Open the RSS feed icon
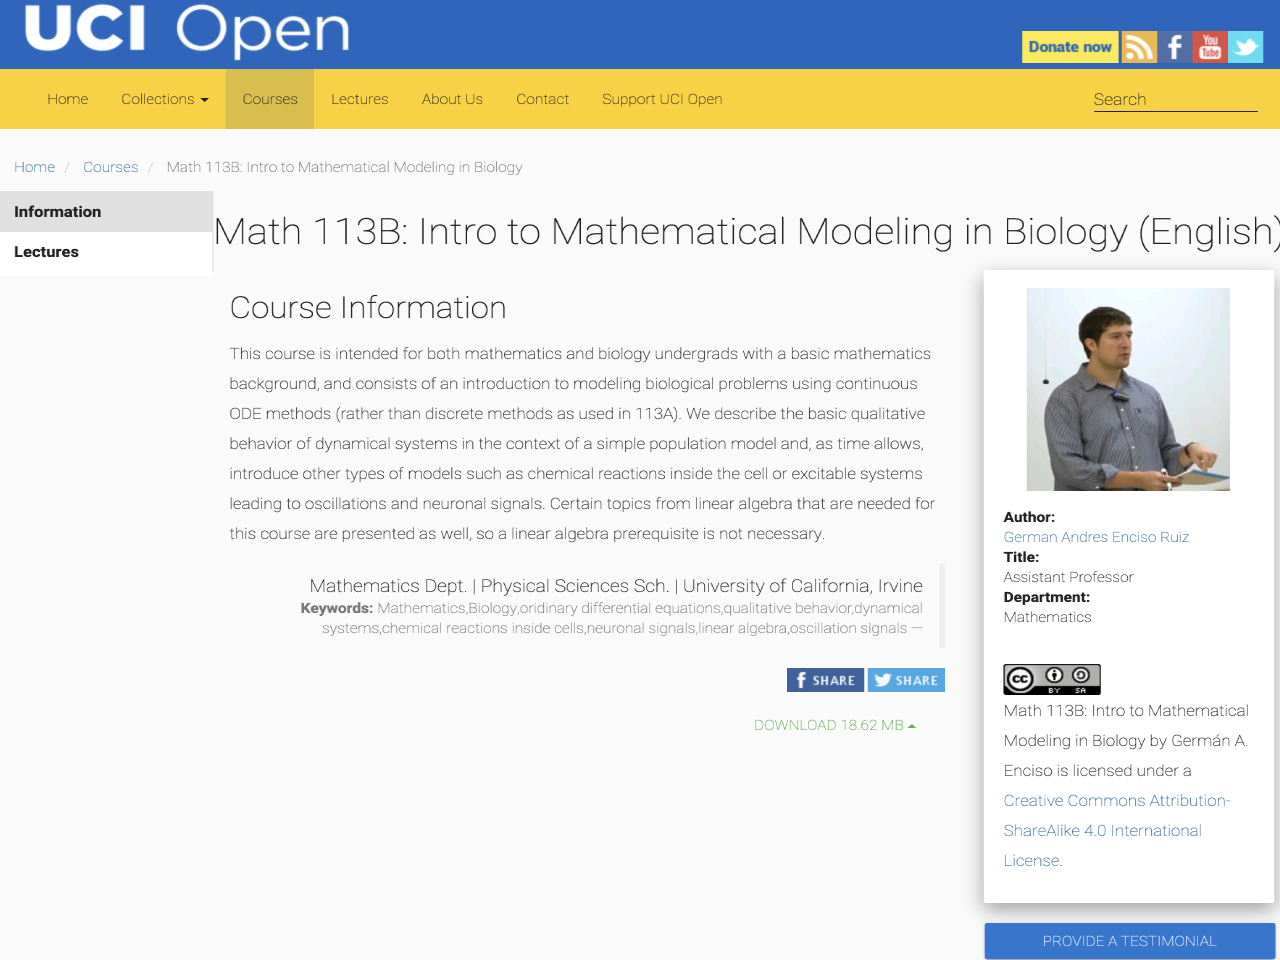 click(1139, 47)
